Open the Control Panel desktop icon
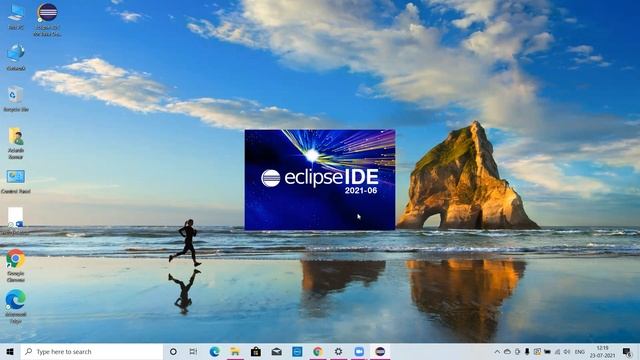The height and width of the screenshot is (360, 640). 16,182
